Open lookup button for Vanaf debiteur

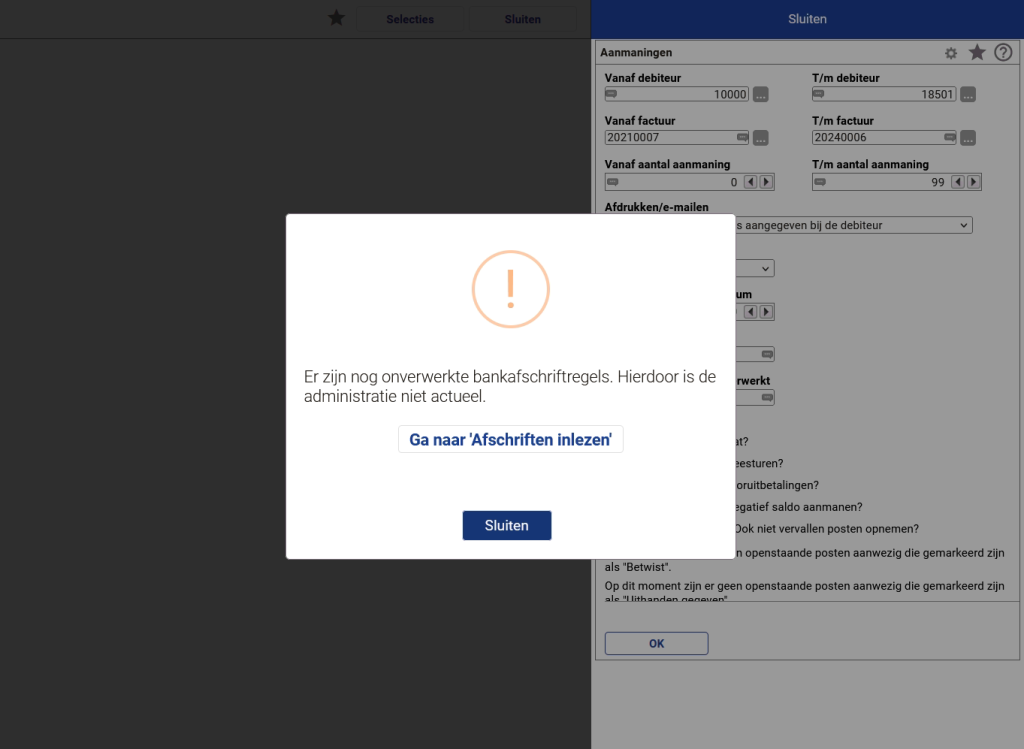pyautogui.click(x=761, y=94)
